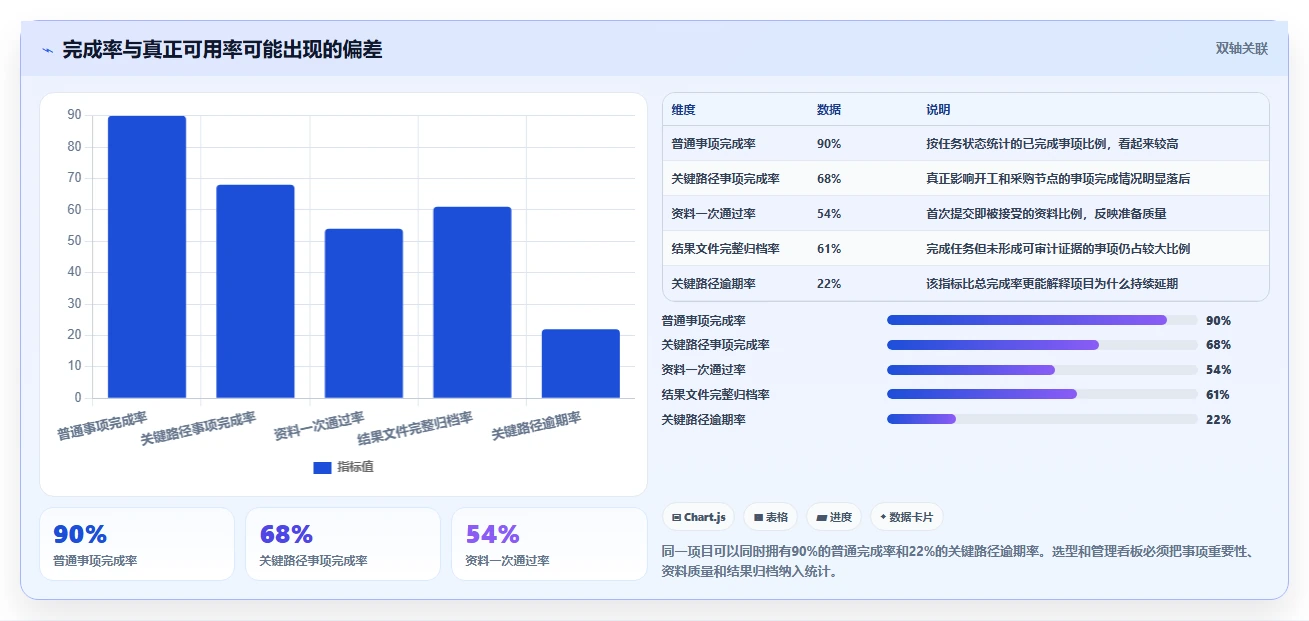
Task: Select the 普通事项完成率 table row name
Action: [714, 144]
